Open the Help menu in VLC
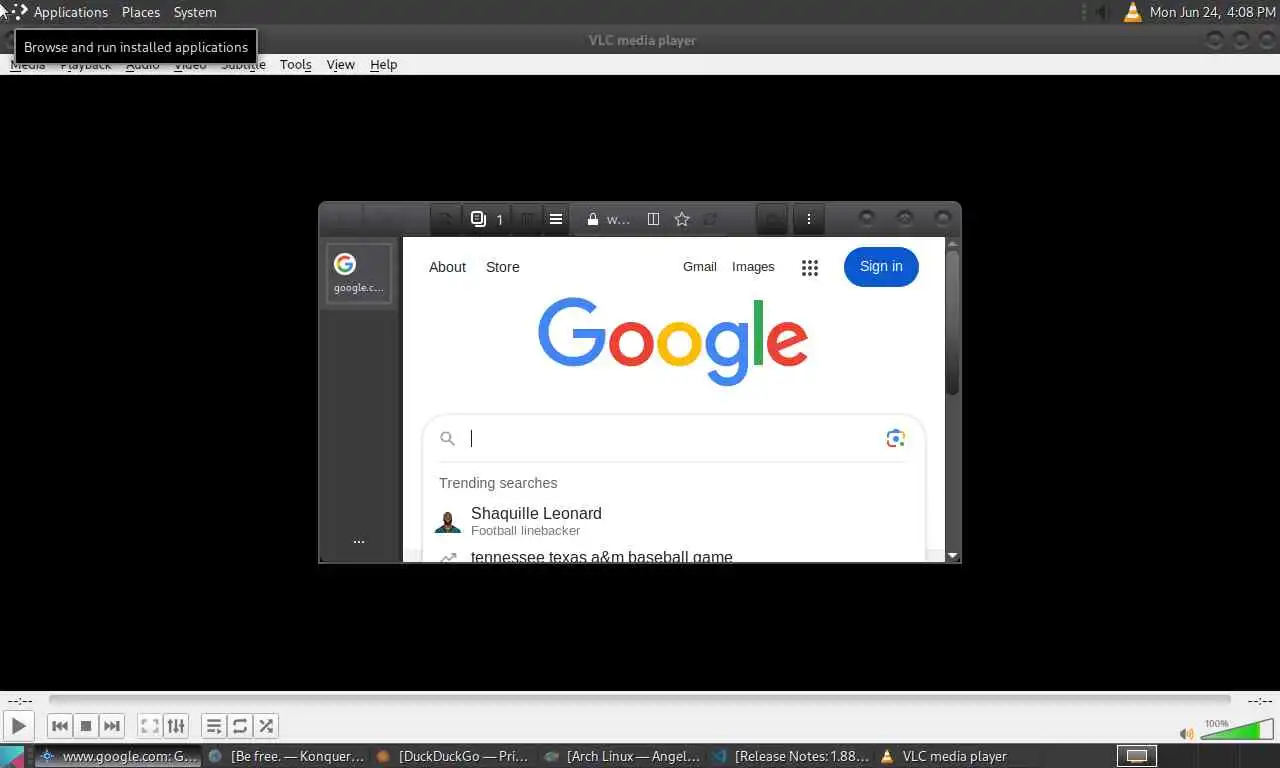 384,64
